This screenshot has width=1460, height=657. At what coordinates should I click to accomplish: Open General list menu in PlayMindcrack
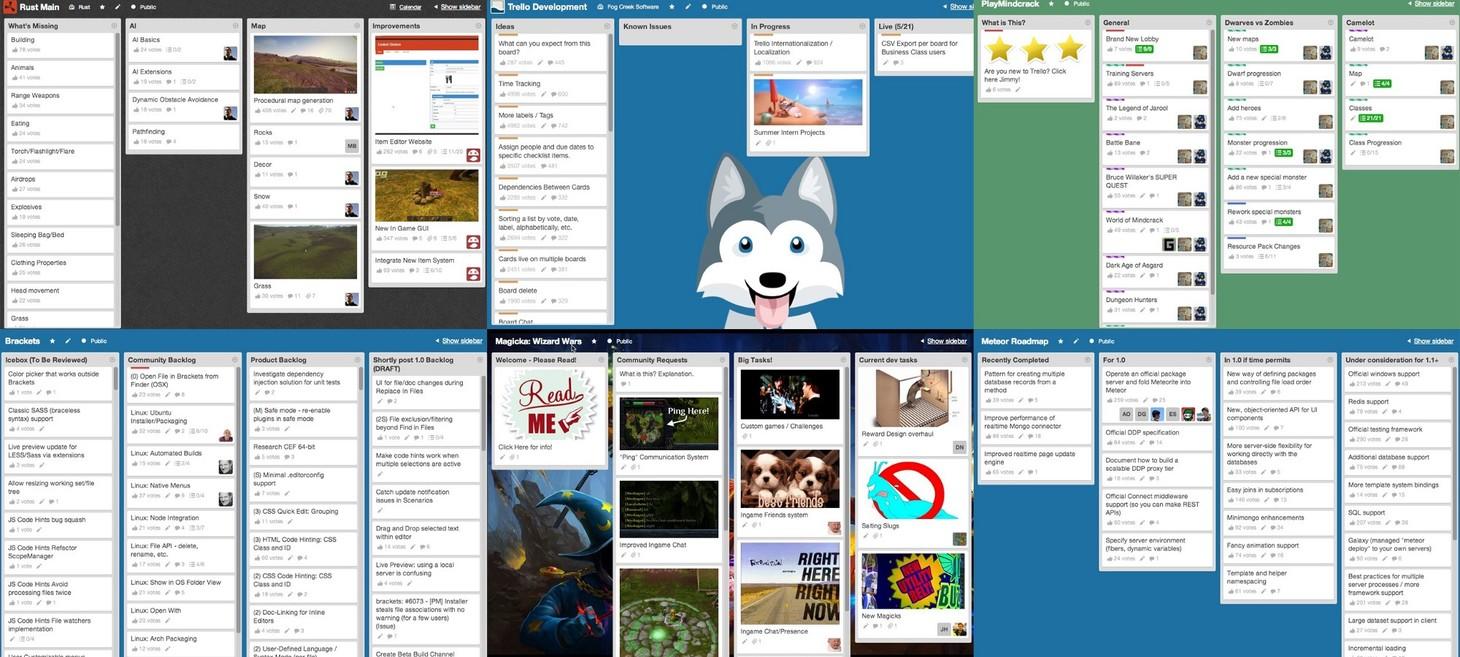[x=1207, y=22]
